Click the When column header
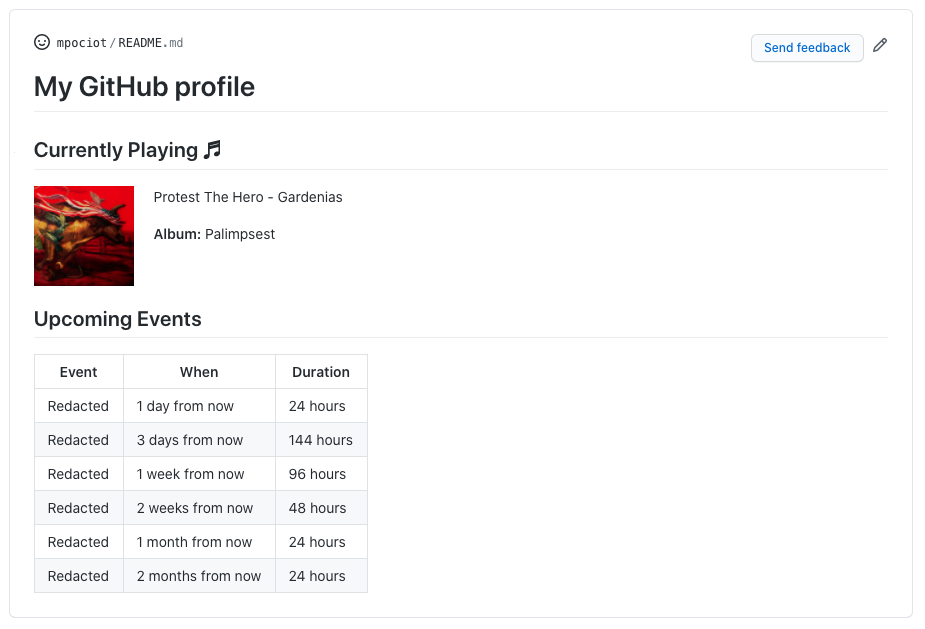This screenshot has width=925, height=629. click(x=199, y=372)
